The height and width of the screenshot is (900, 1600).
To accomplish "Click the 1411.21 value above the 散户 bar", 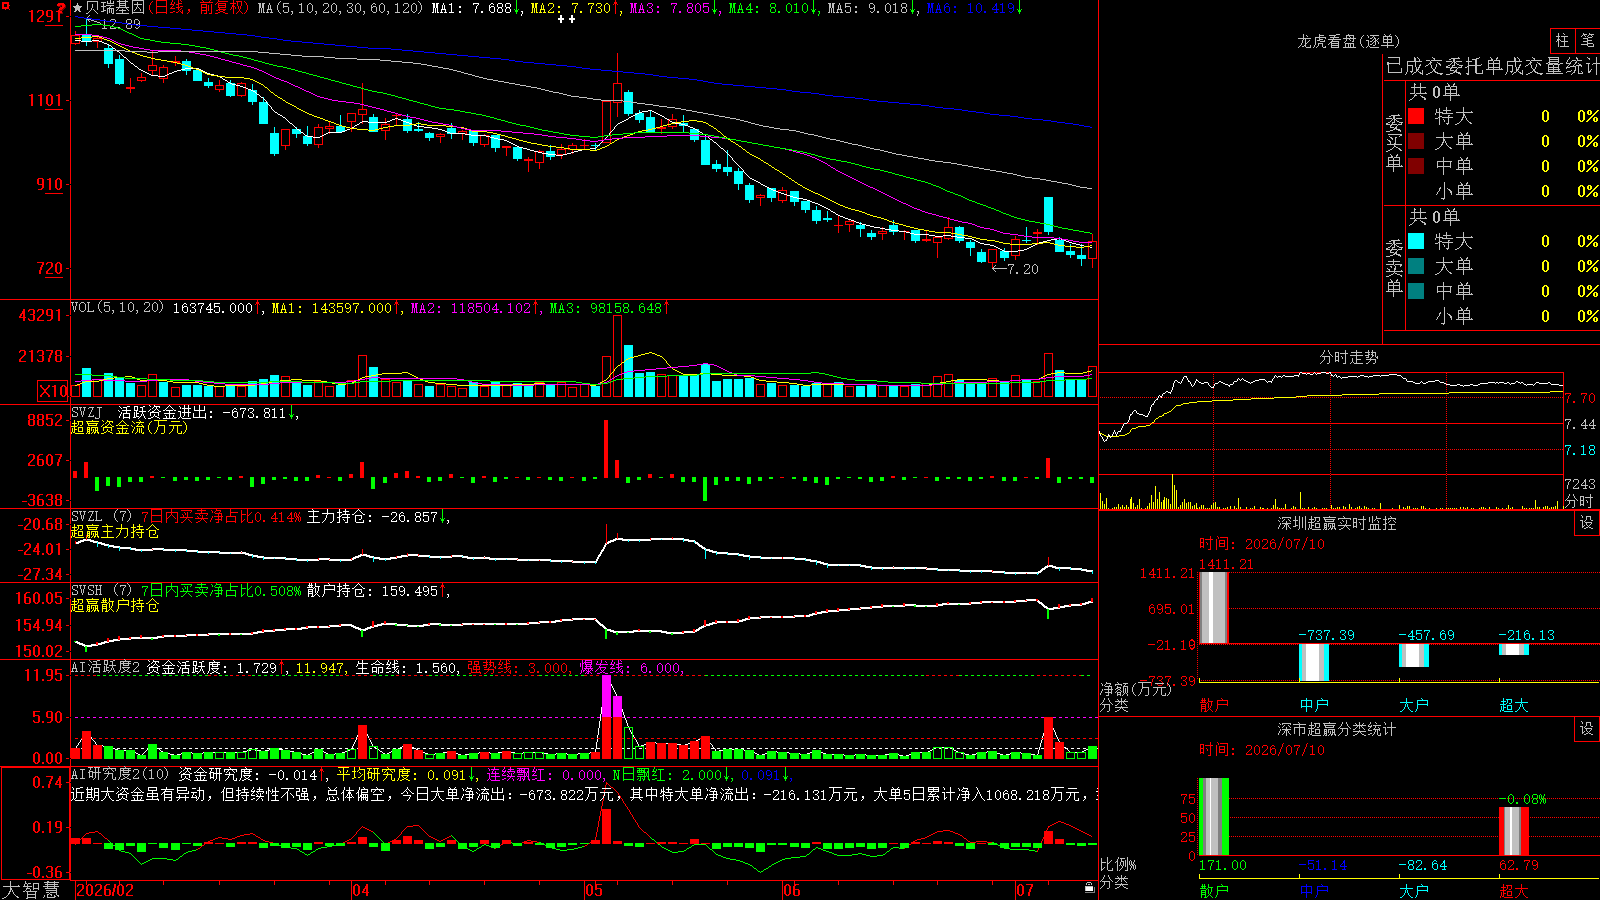I will pos(1226,564).
